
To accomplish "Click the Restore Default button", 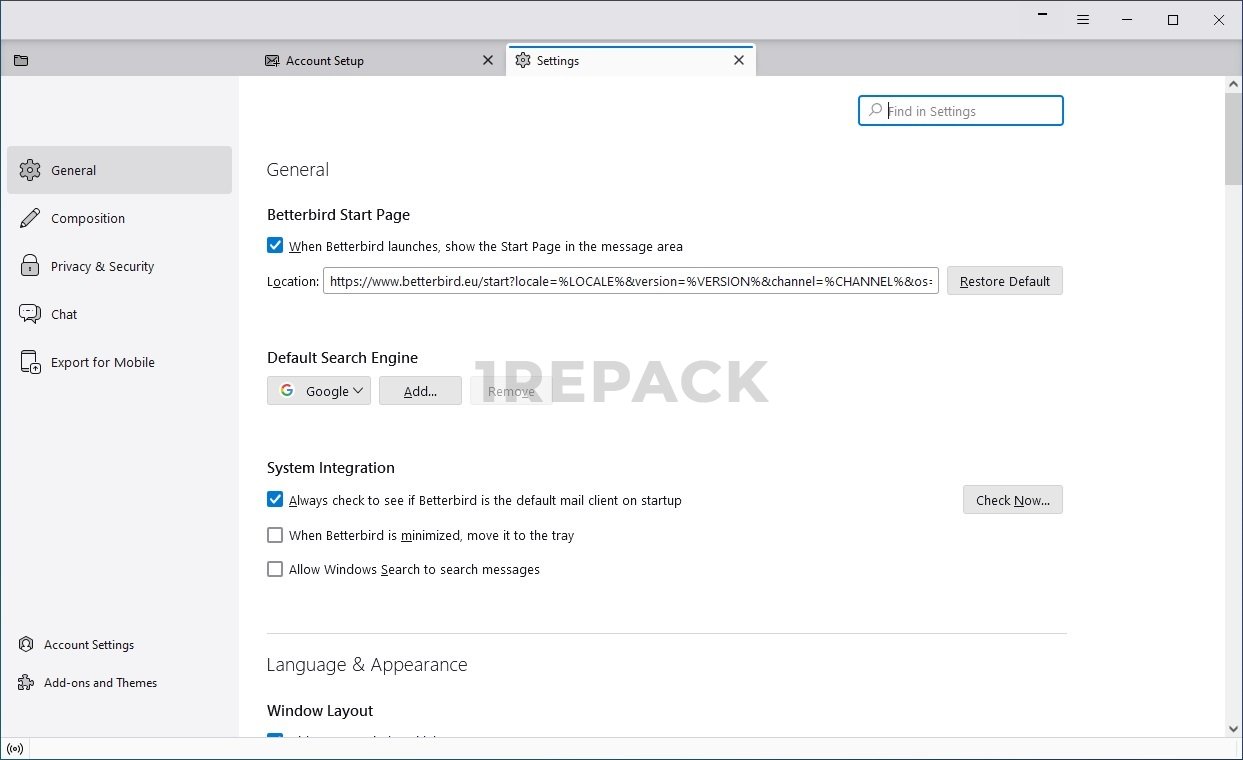I will pyautogui.click(x=1004, y=281).
